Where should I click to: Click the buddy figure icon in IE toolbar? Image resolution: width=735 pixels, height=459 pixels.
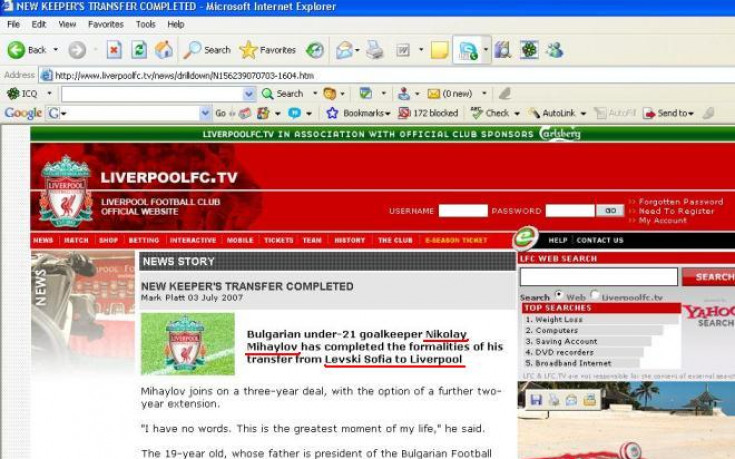[x=555, y=50]
